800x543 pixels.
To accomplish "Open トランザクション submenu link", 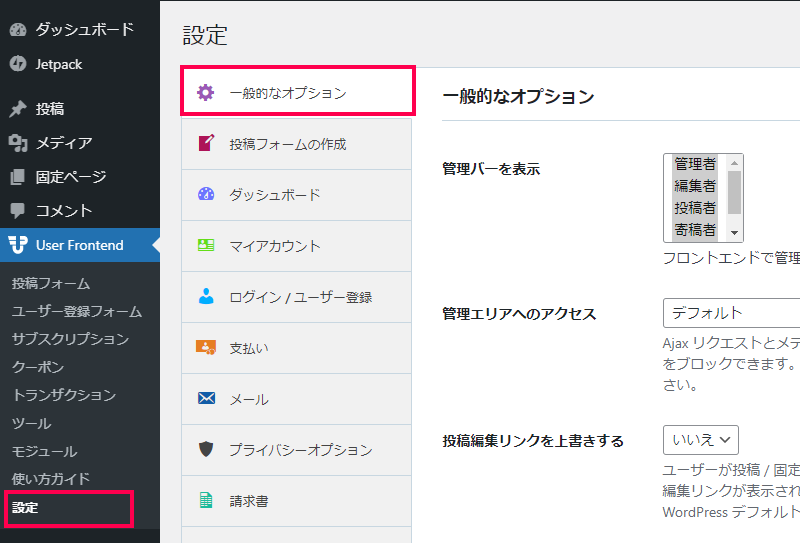I will (x=64, y=396).
